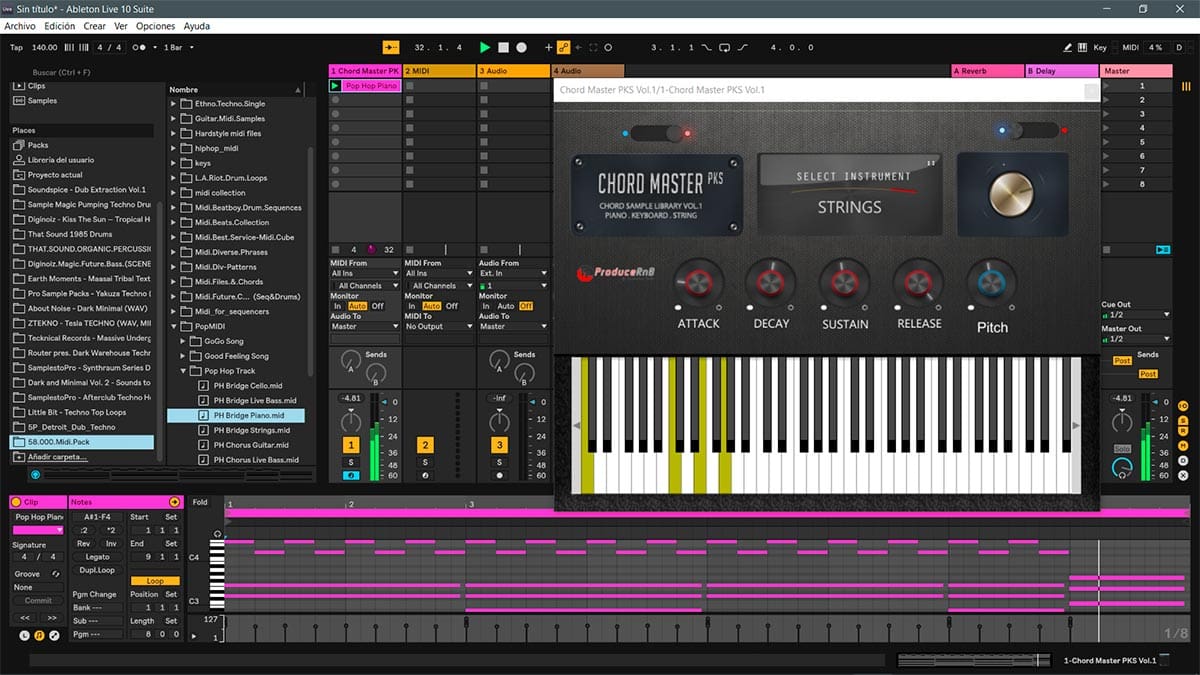Viewport: 1200px width, 675px height.
Task: Click Añadir carpeta in Places
Action: [x=58, y=457]
